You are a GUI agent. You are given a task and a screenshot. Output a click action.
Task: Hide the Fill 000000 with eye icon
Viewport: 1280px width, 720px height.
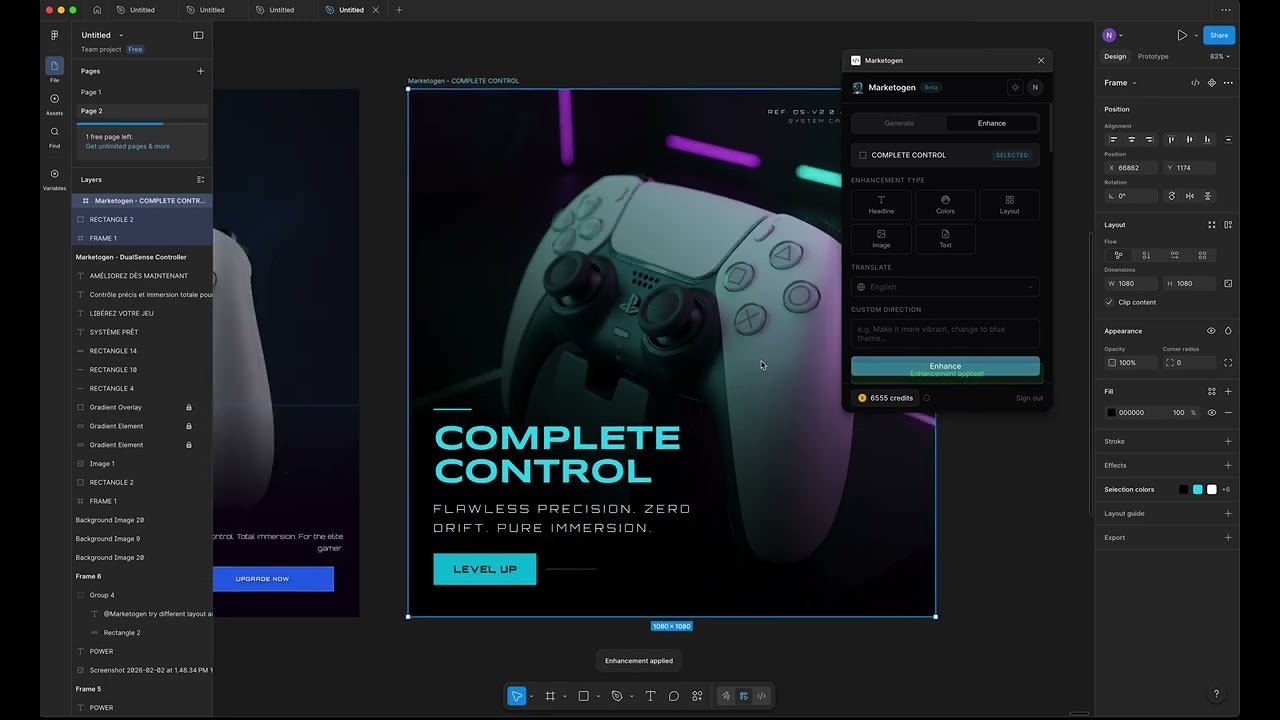(1211, 412)
